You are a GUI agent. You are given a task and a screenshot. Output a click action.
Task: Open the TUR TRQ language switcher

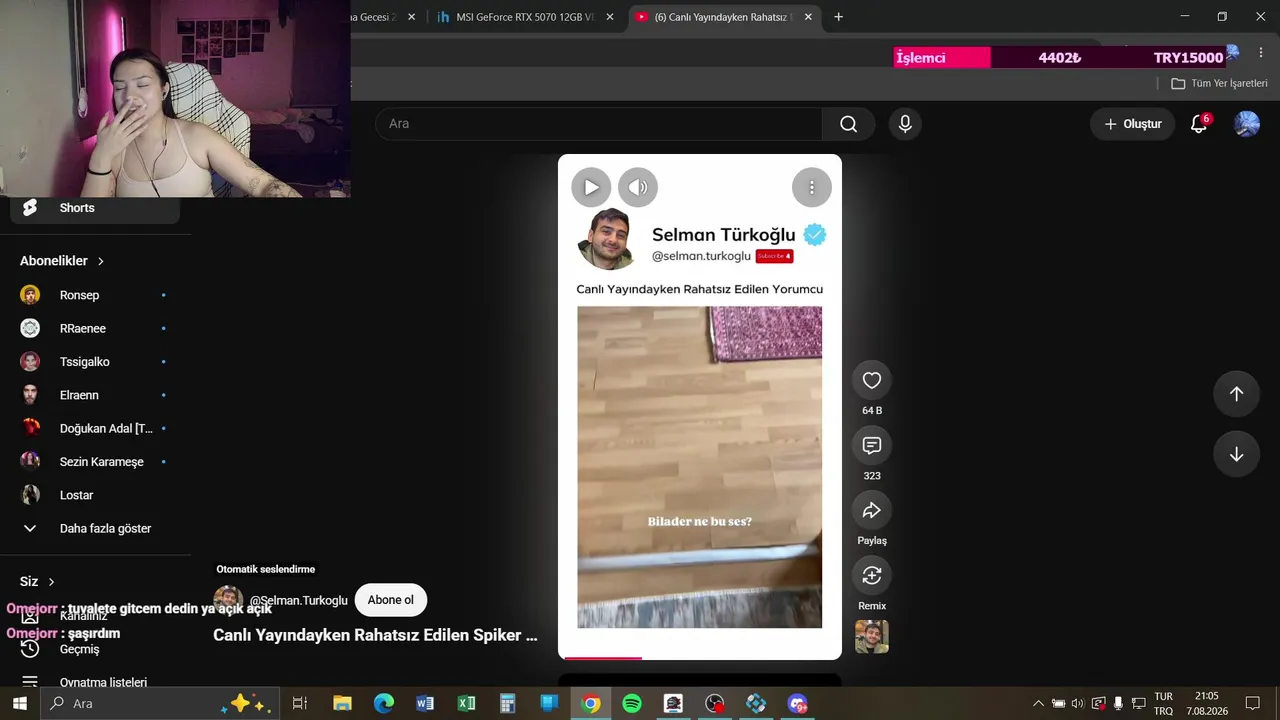1164,704
